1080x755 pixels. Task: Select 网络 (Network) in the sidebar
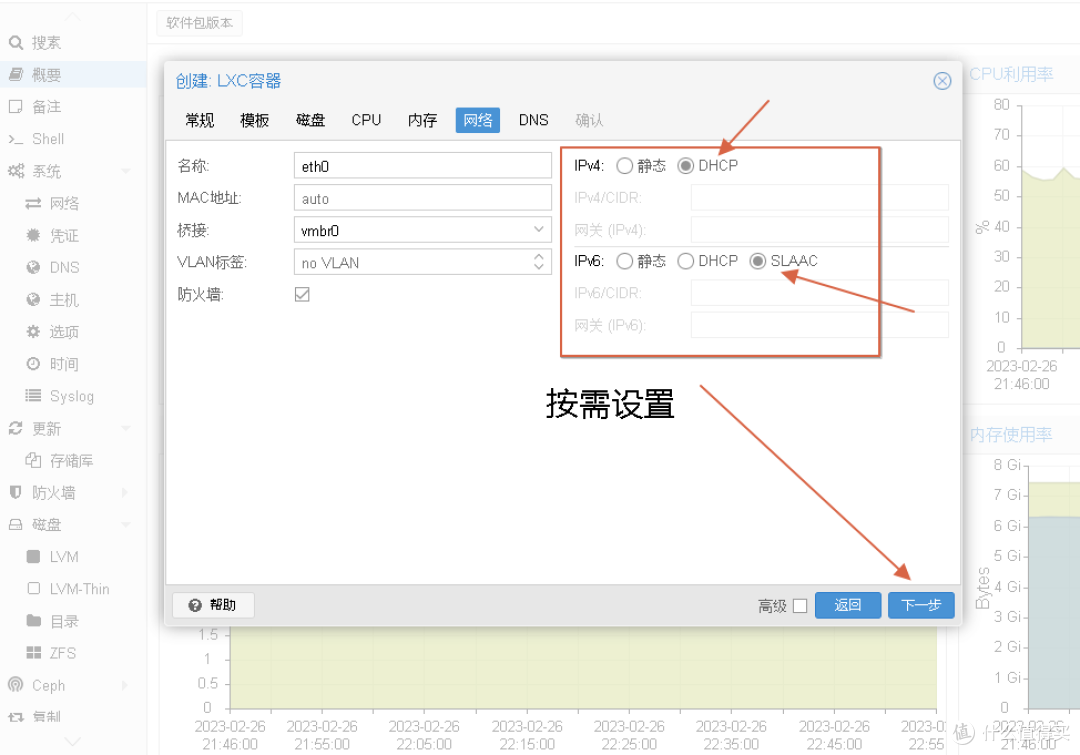click(x=60, y=203)
